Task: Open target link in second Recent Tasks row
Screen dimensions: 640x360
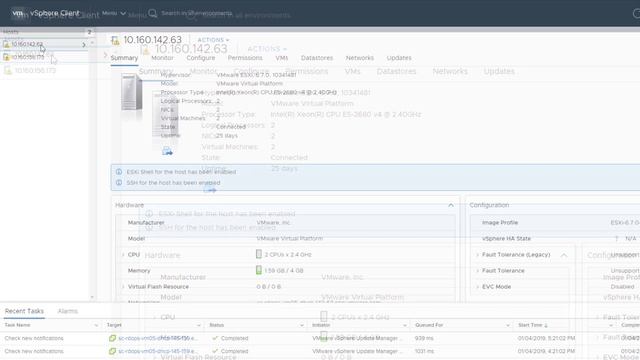Action: (158, 351)
